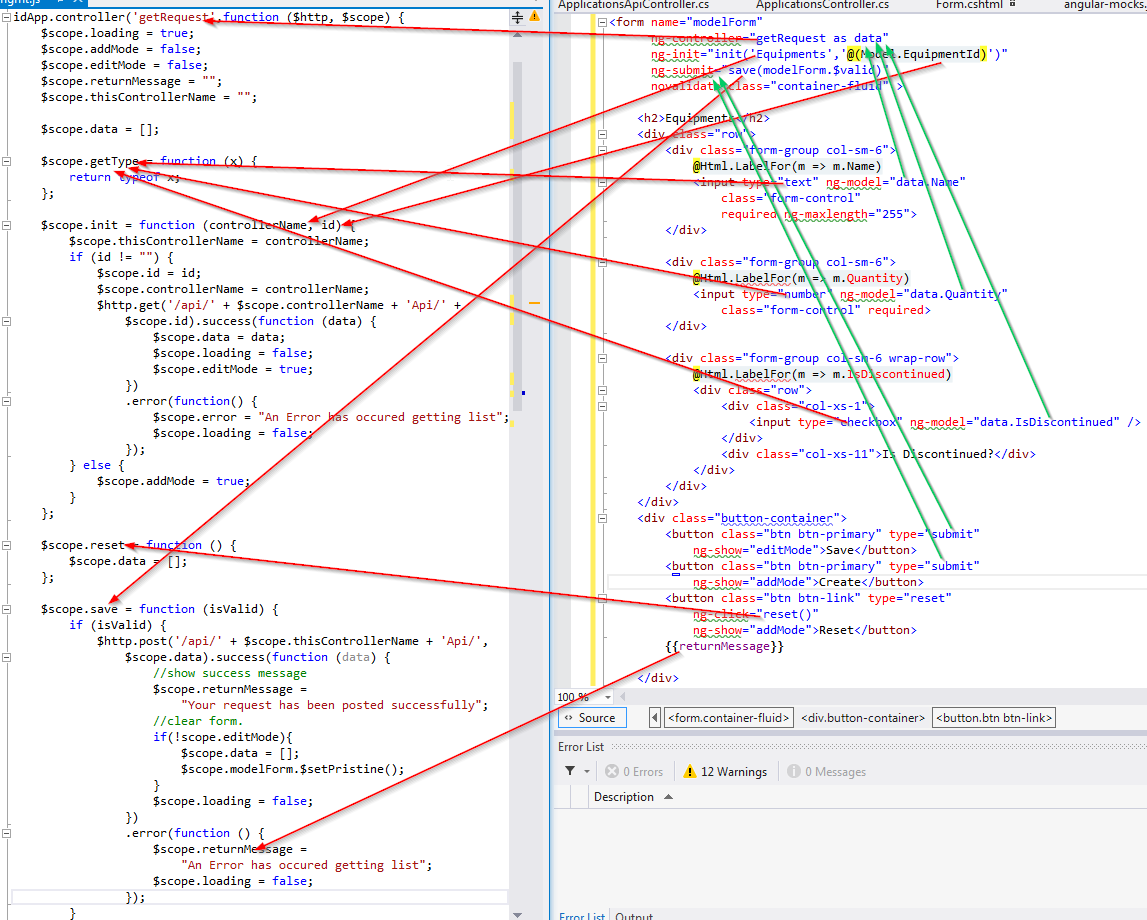
Task: Collapse the $scope.reset function
Action: click(x=7, y=546)
